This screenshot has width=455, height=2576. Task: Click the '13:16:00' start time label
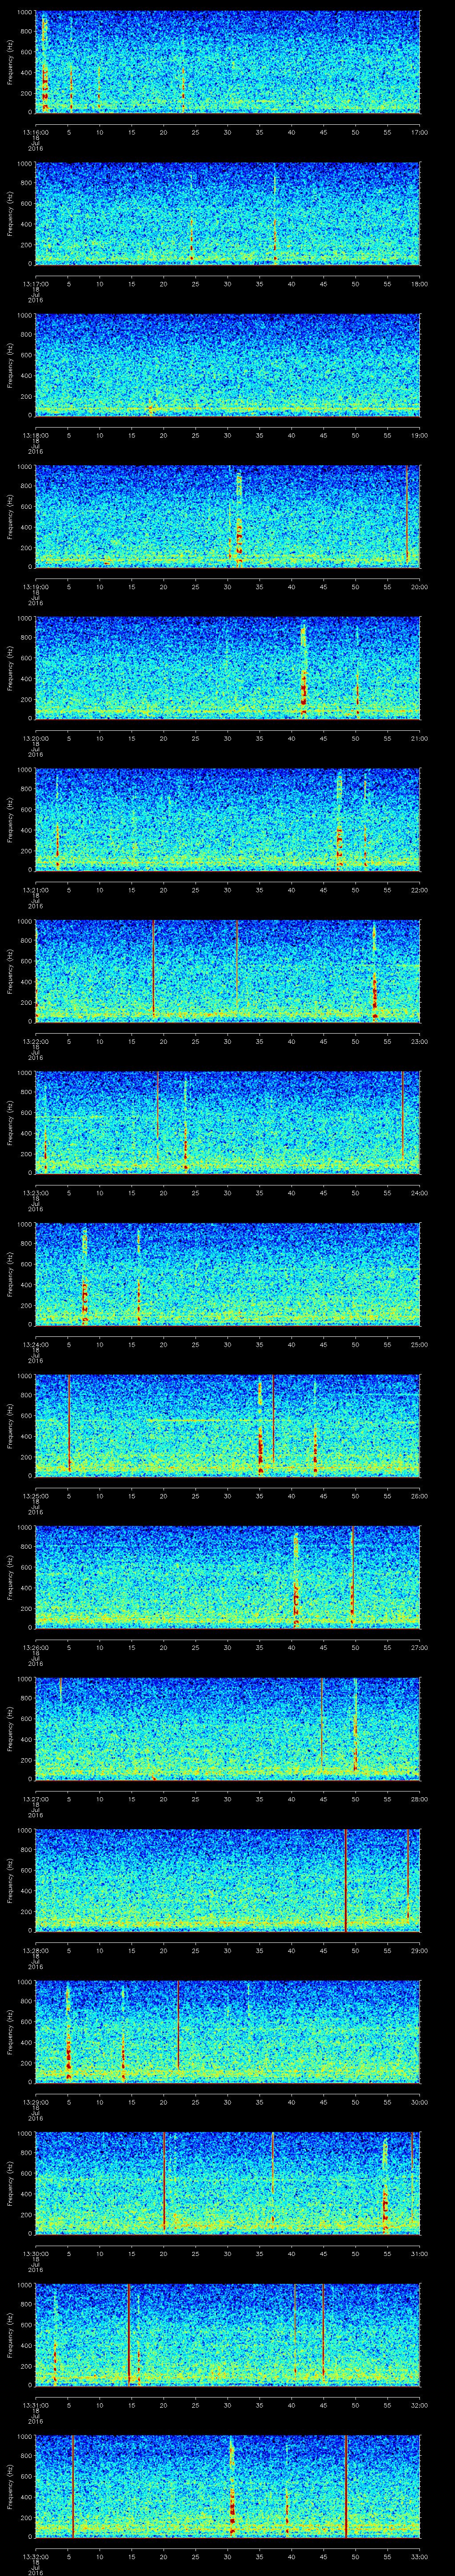click(35, 132)
